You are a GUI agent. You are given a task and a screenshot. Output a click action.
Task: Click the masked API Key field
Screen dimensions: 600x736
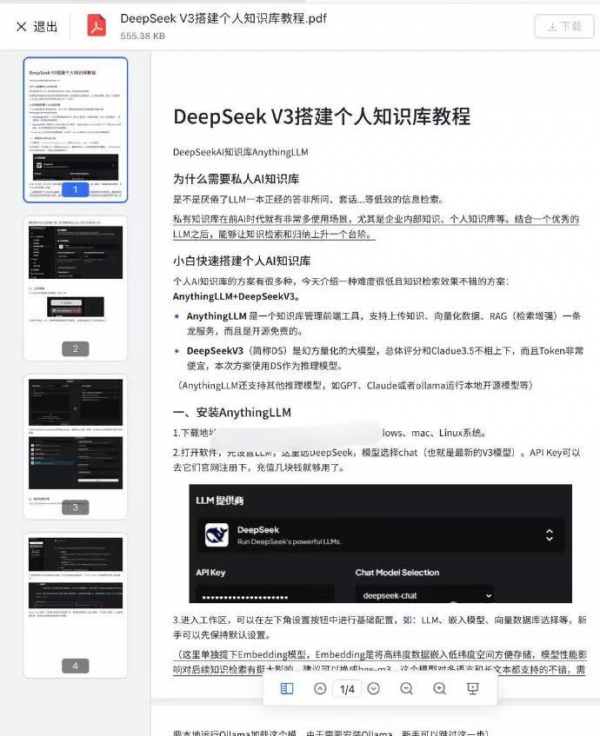pyautogui.click(x=265, y=596)
